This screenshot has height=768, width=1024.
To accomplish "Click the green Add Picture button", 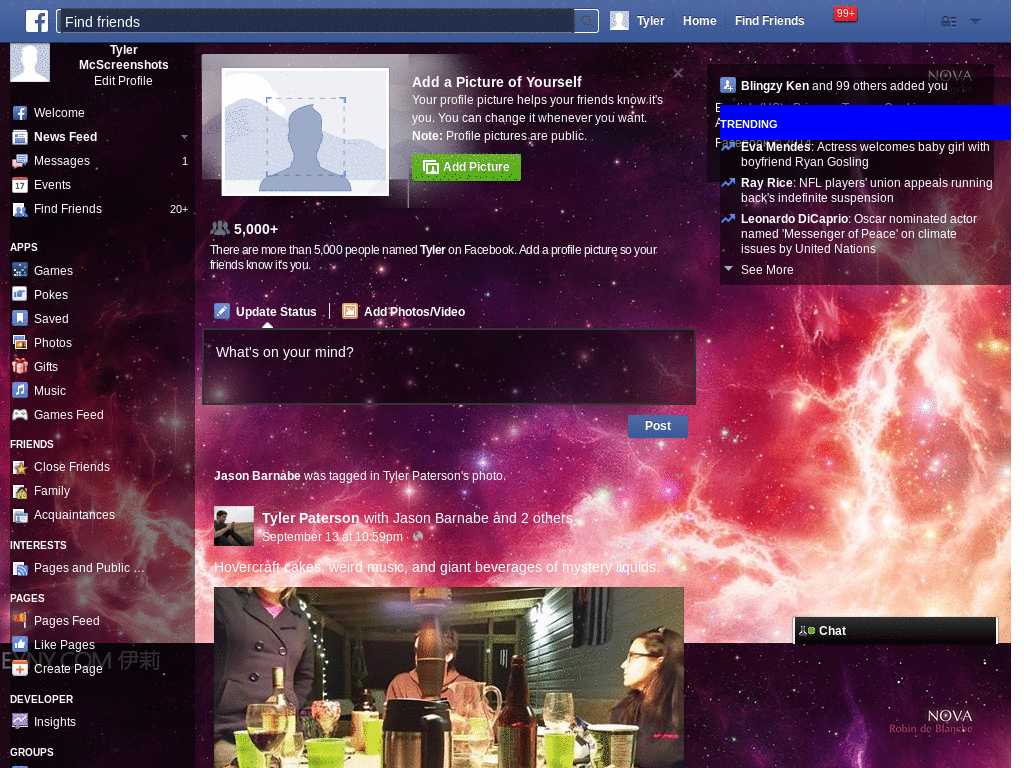I will [x=466, y=167].
